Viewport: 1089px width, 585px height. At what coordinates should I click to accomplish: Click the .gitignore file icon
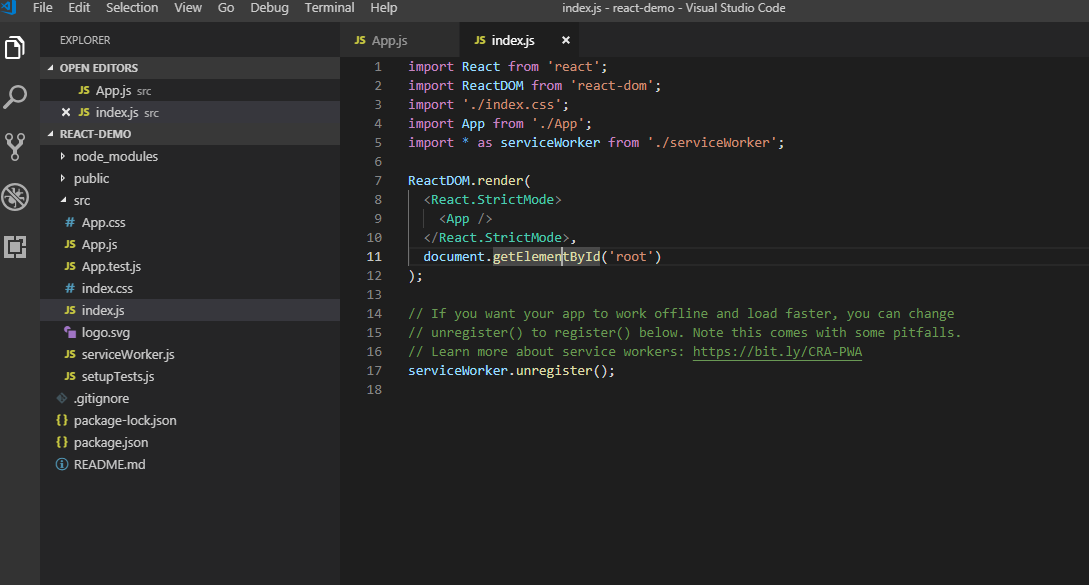62,398
